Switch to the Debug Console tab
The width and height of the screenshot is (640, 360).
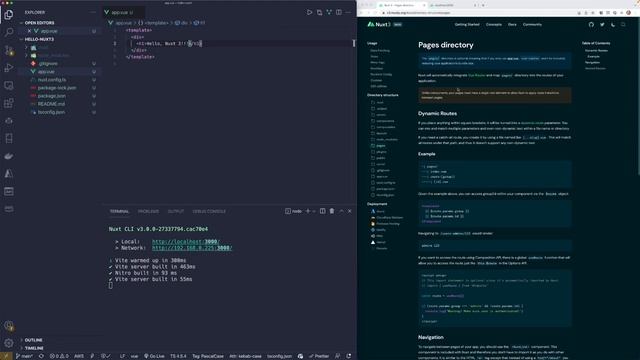coord(209,211)
